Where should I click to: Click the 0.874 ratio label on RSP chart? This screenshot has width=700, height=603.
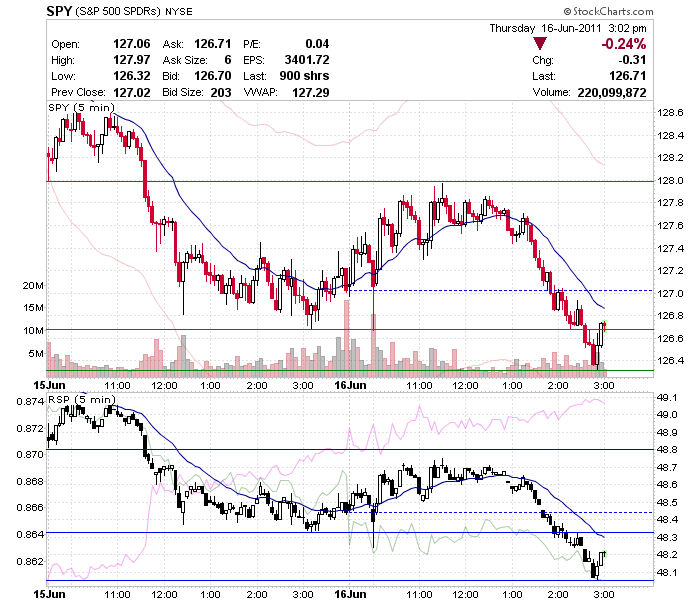(30, 402)
